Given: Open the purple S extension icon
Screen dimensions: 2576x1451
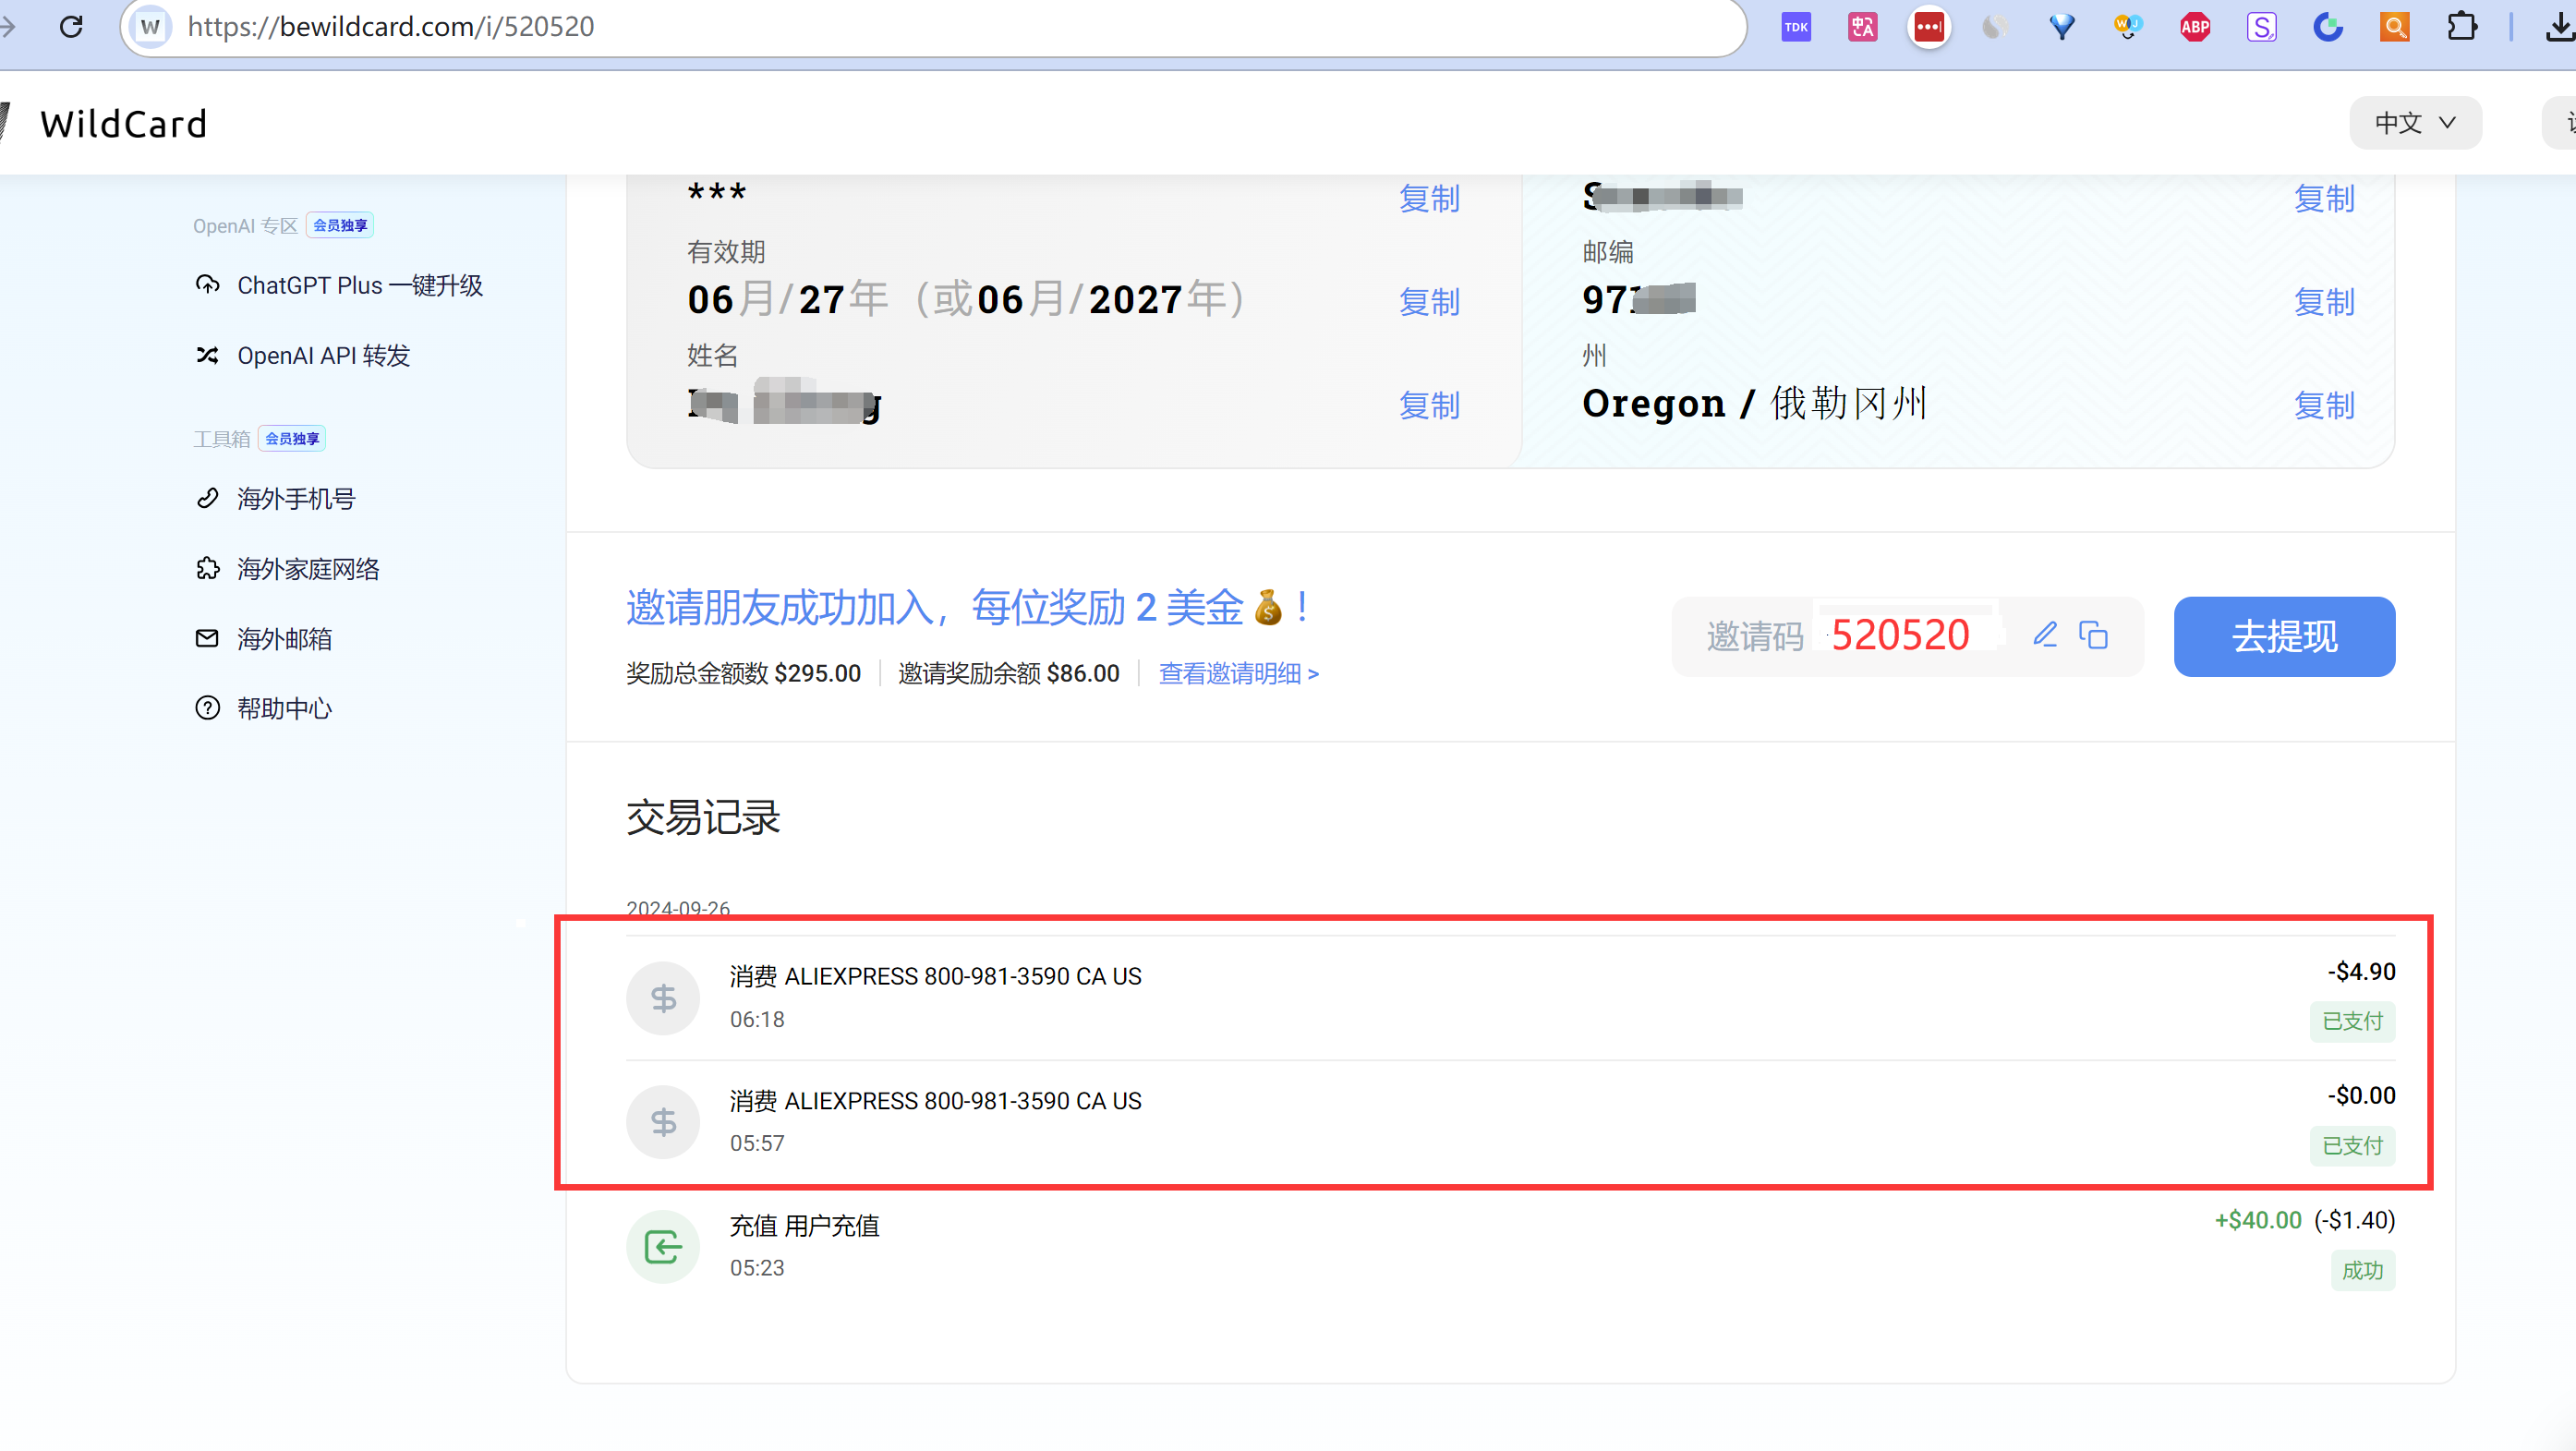Looking at the screenshot, I should (x=2261, y=27).
